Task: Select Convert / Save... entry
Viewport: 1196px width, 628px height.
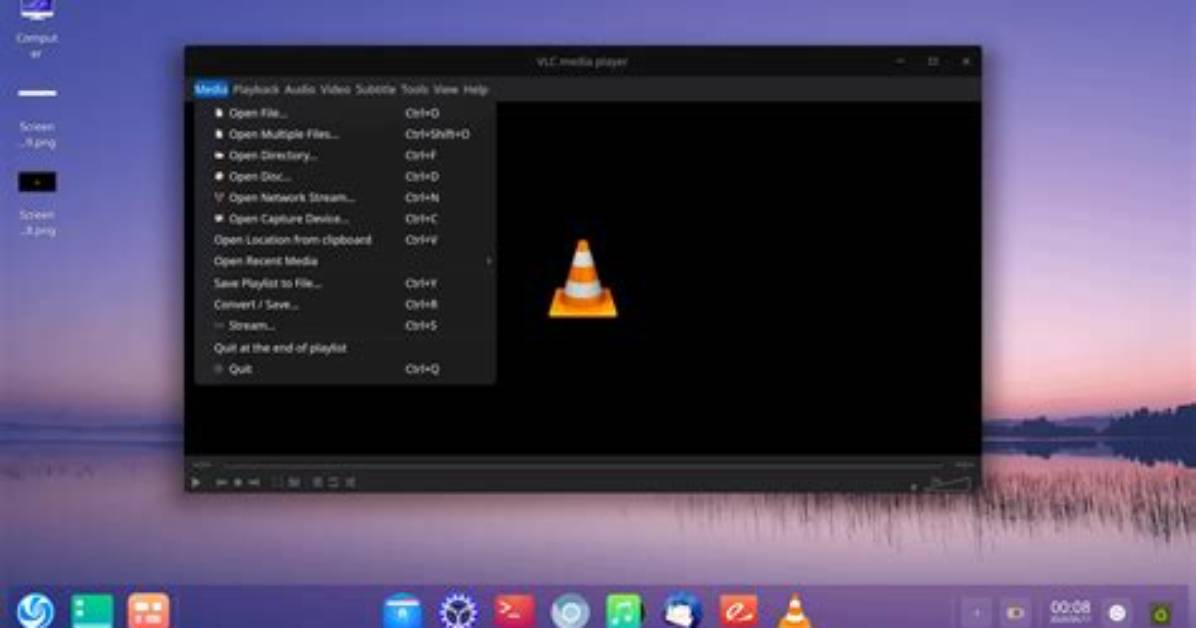Action: 345,304
